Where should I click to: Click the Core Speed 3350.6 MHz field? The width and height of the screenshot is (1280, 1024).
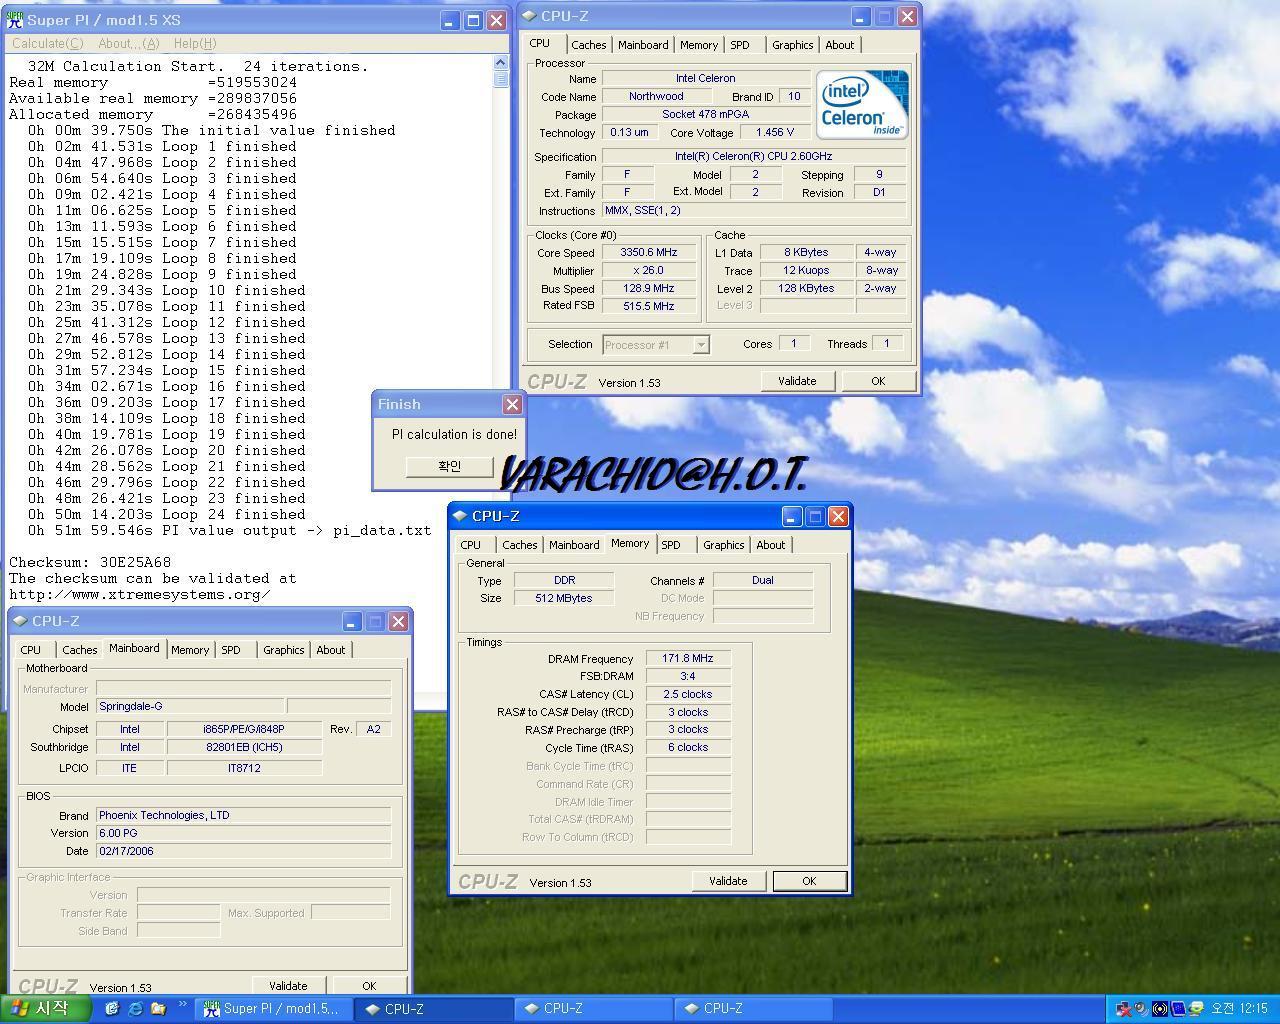point(649,253)
